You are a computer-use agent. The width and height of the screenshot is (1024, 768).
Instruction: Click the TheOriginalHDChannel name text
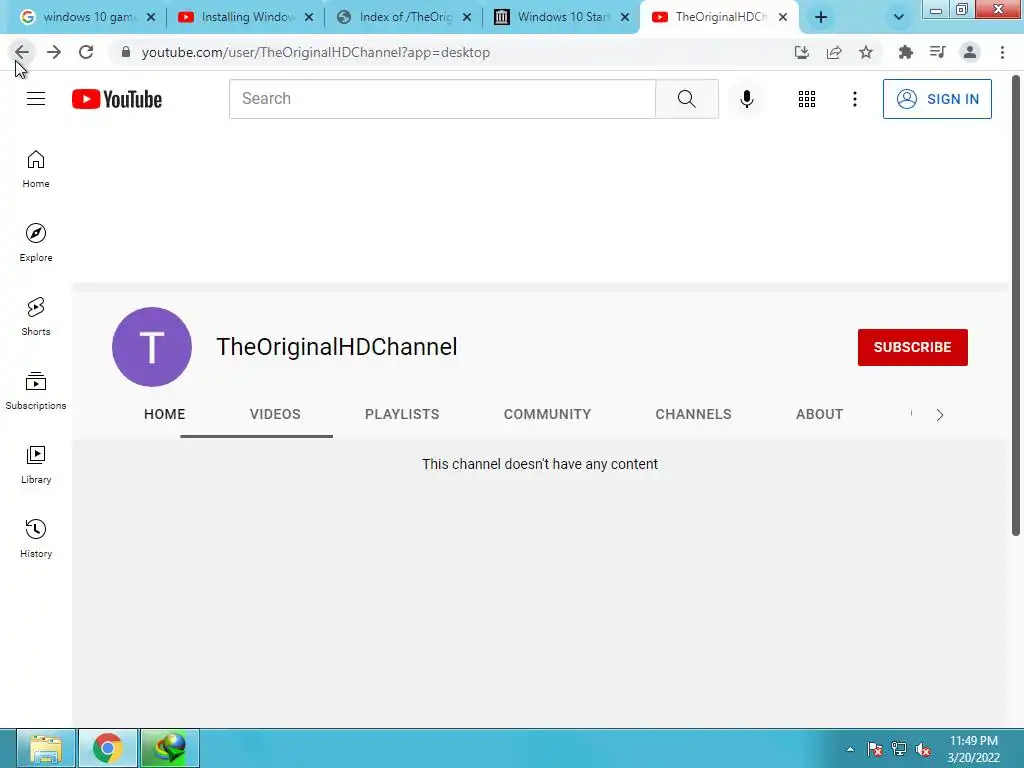click(x=336, y=347)
